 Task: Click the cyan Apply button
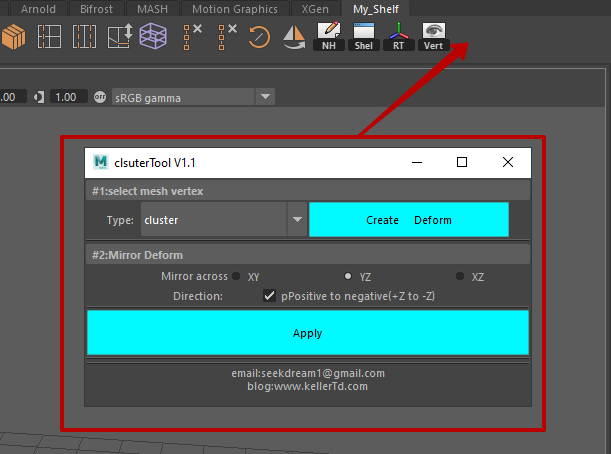click(308, 333)
